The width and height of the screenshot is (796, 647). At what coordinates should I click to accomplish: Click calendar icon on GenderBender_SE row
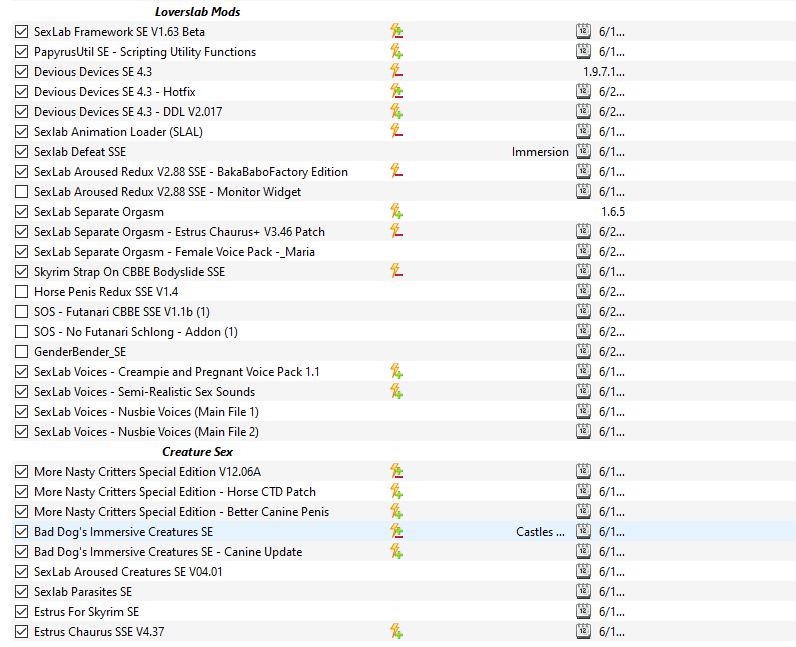[583, 351]
